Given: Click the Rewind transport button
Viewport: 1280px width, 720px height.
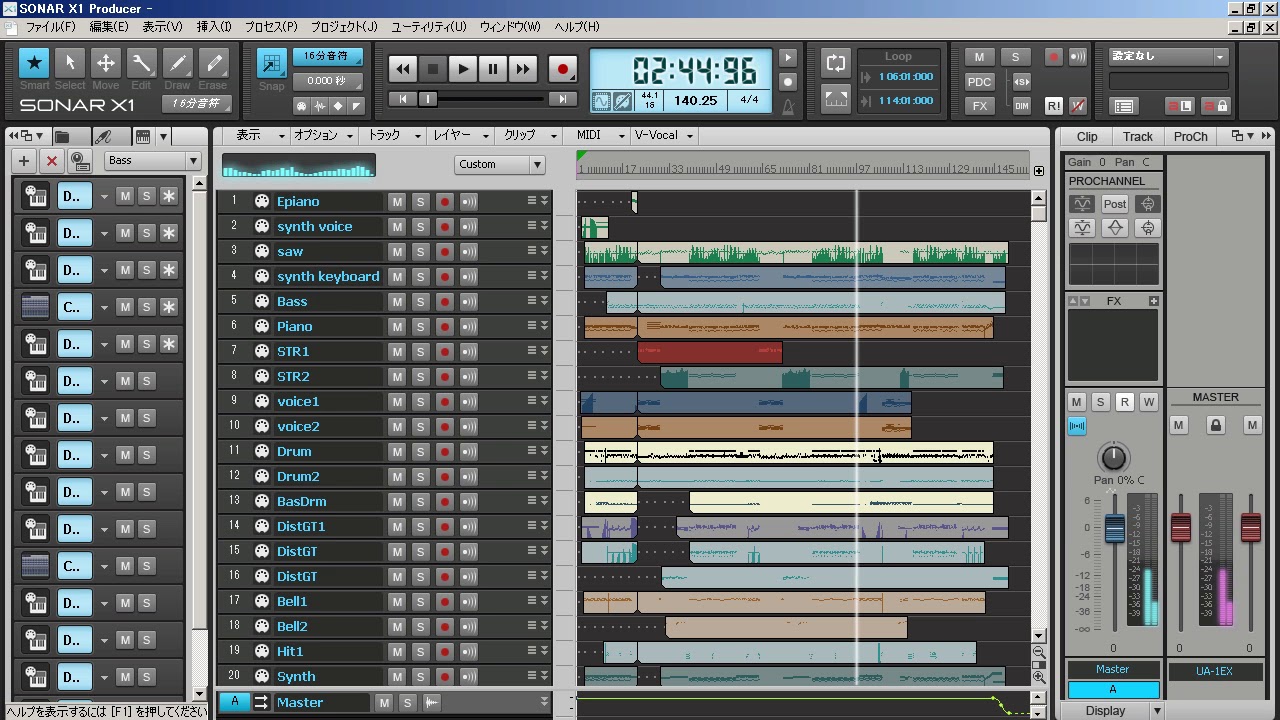Looking at the screenshot, I should coord(403,69).
